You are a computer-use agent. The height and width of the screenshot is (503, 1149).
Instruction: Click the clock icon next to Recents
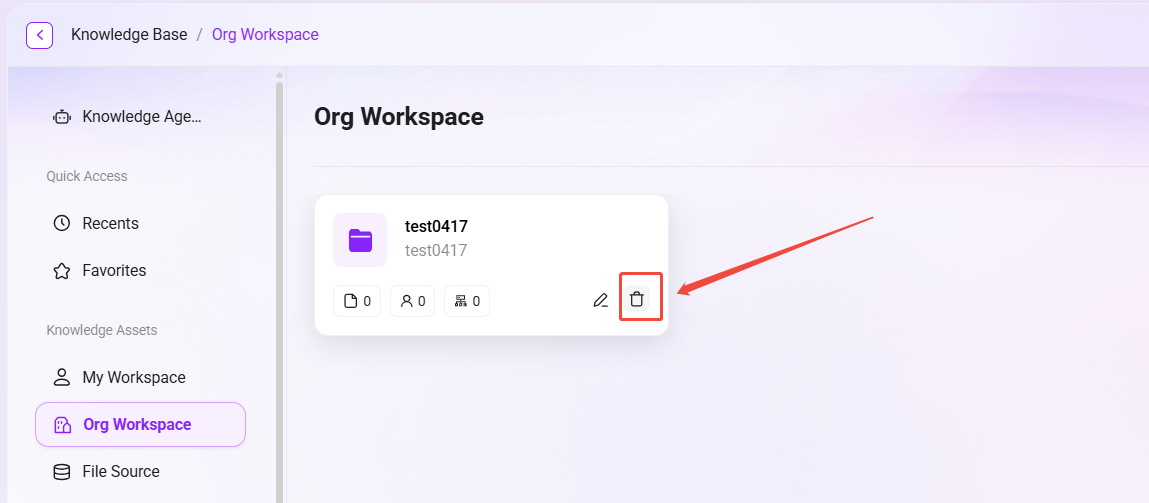62,223
